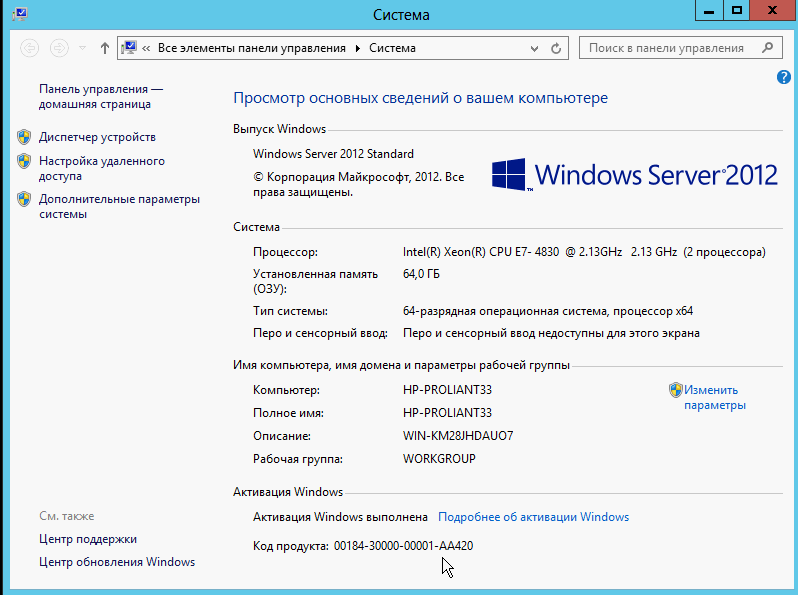Expand the arrow after Все элементы панели управления
The width and height of the screenshot is (798, 595).
pyautogui.click(x=357, y=48)
